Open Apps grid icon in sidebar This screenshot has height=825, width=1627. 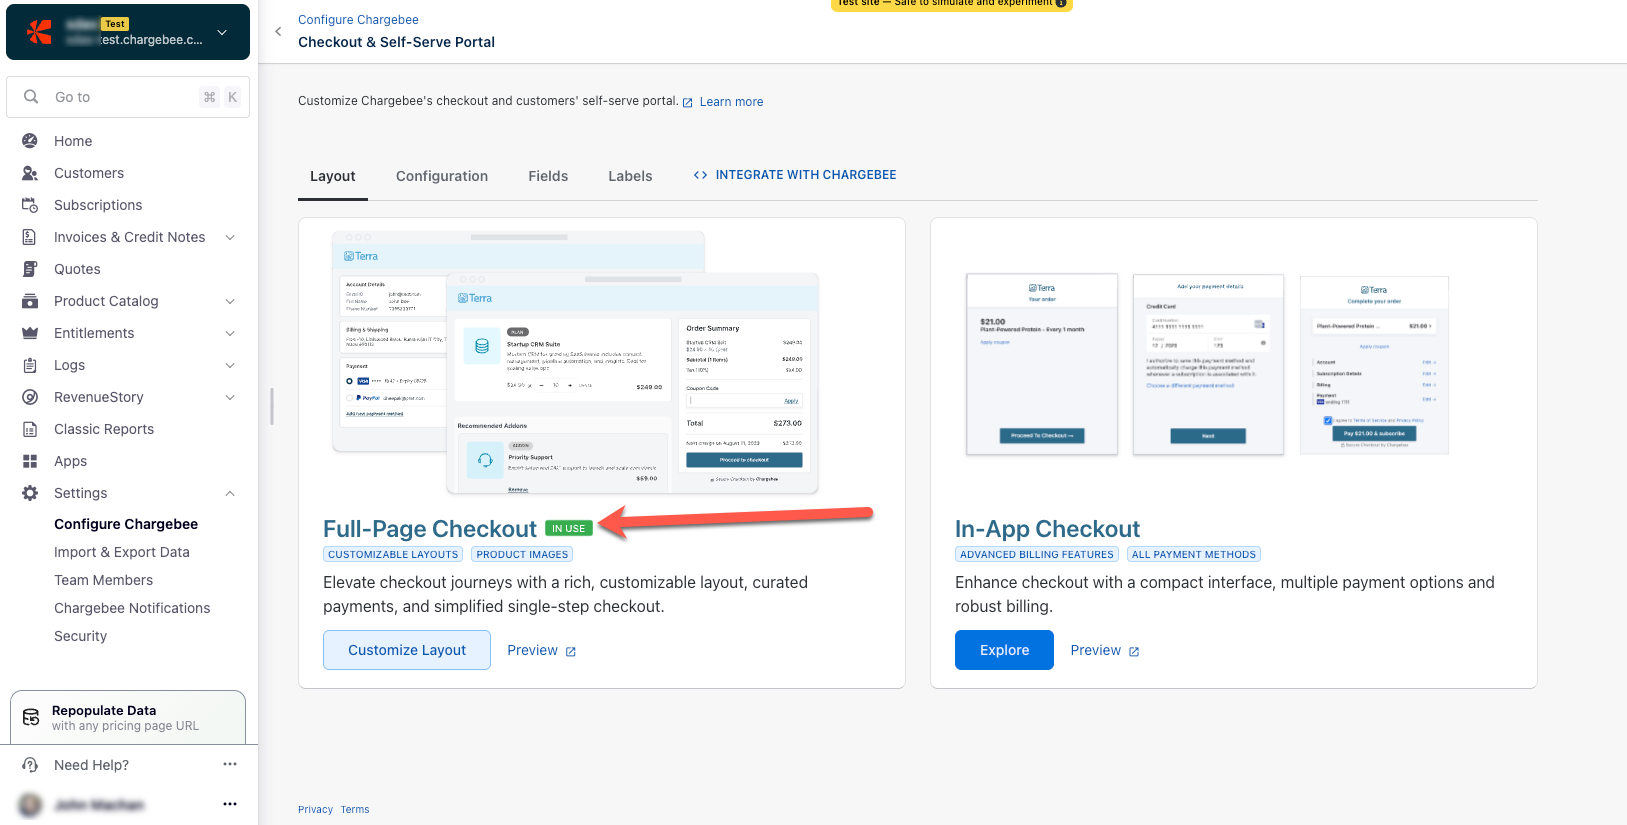pyautogui.click(x=30, y=461)
